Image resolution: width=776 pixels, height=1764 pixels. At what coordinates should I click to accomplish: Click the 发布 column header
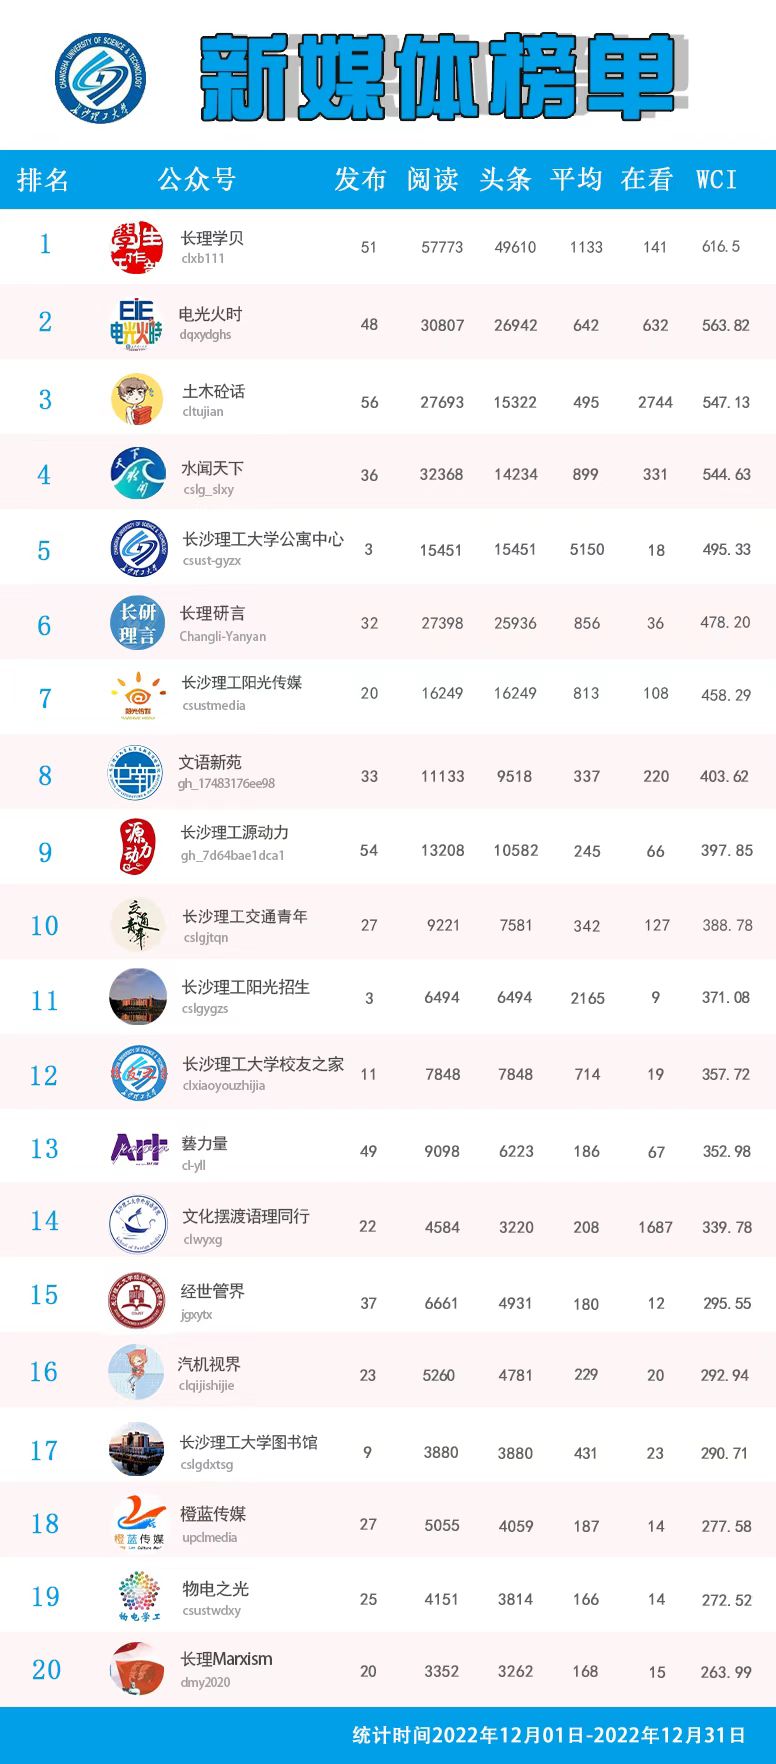pyautogui.click(x=360, y=179)
